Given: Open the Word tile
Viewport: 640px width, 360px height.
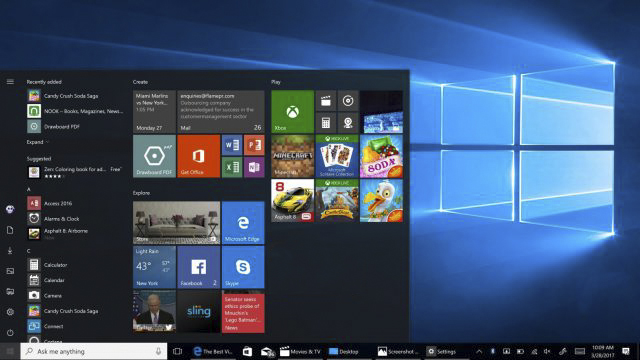Looking at the screenshot, I should click(232, 145).
